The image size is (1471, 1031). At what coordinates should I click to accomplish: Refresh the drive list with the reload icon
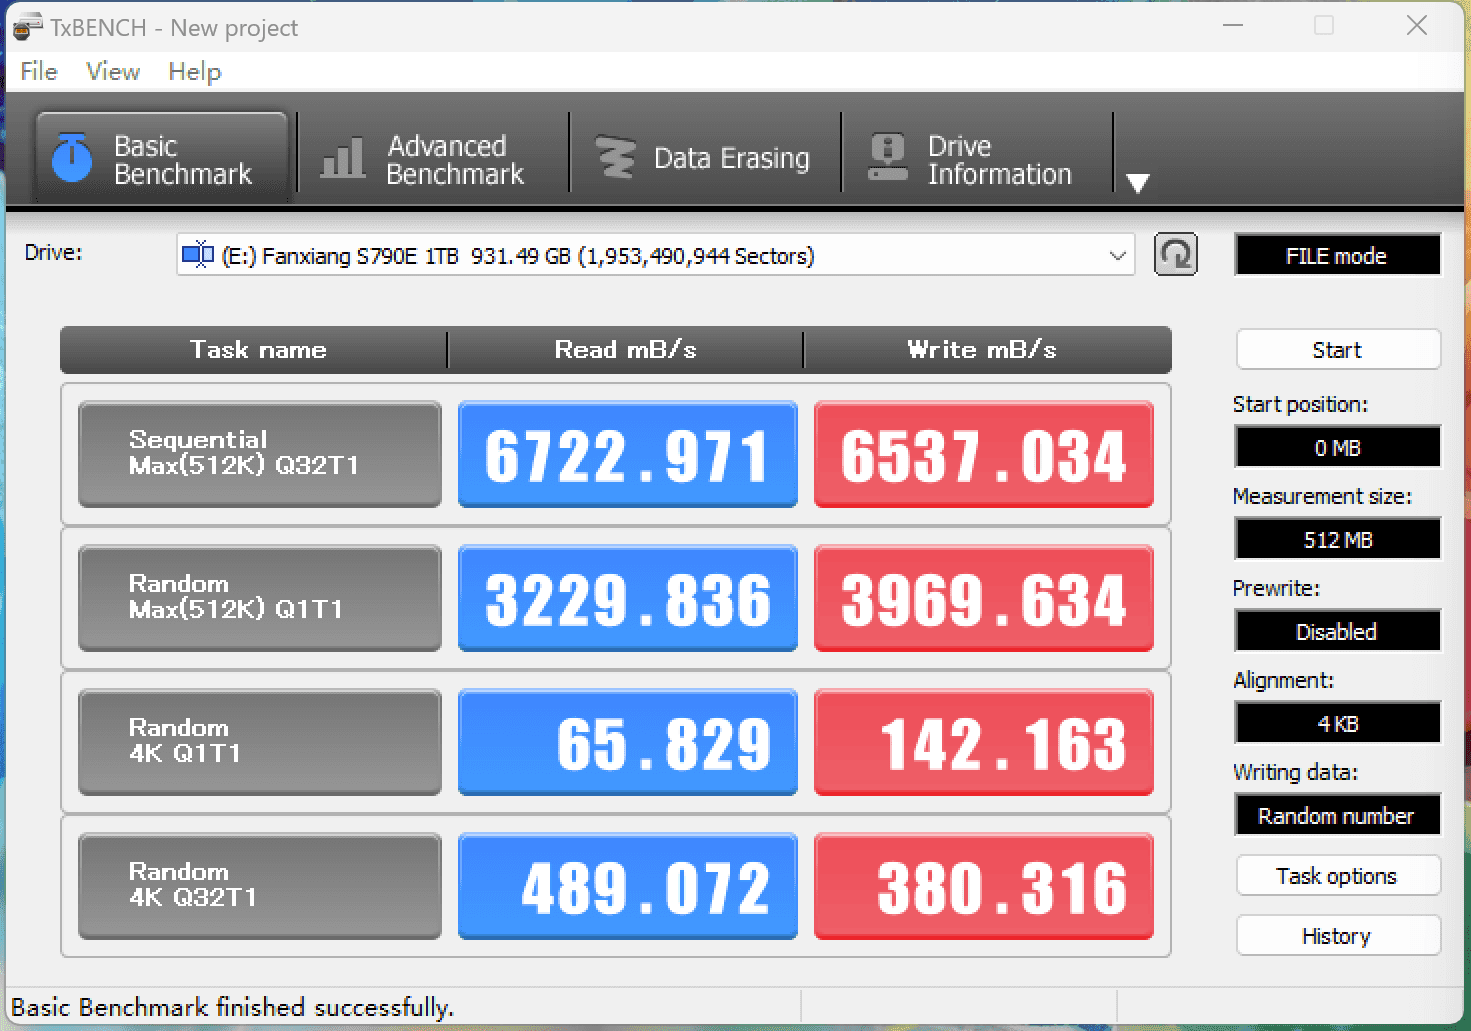(x=1176, y=255)
